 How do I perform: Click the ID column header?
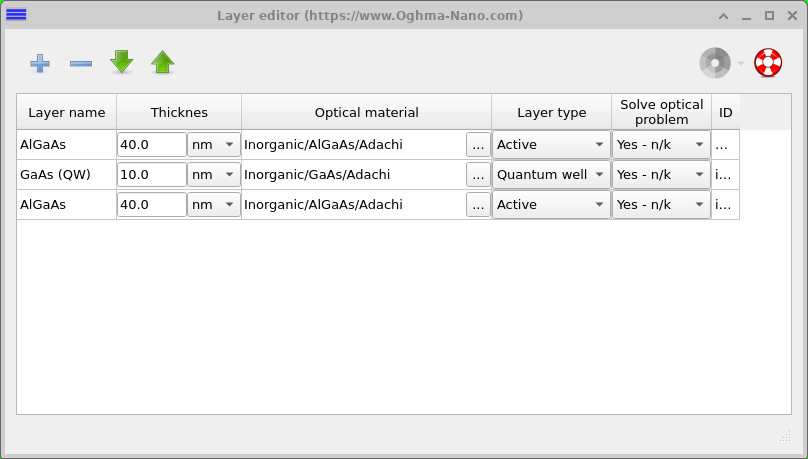(726, 112)
